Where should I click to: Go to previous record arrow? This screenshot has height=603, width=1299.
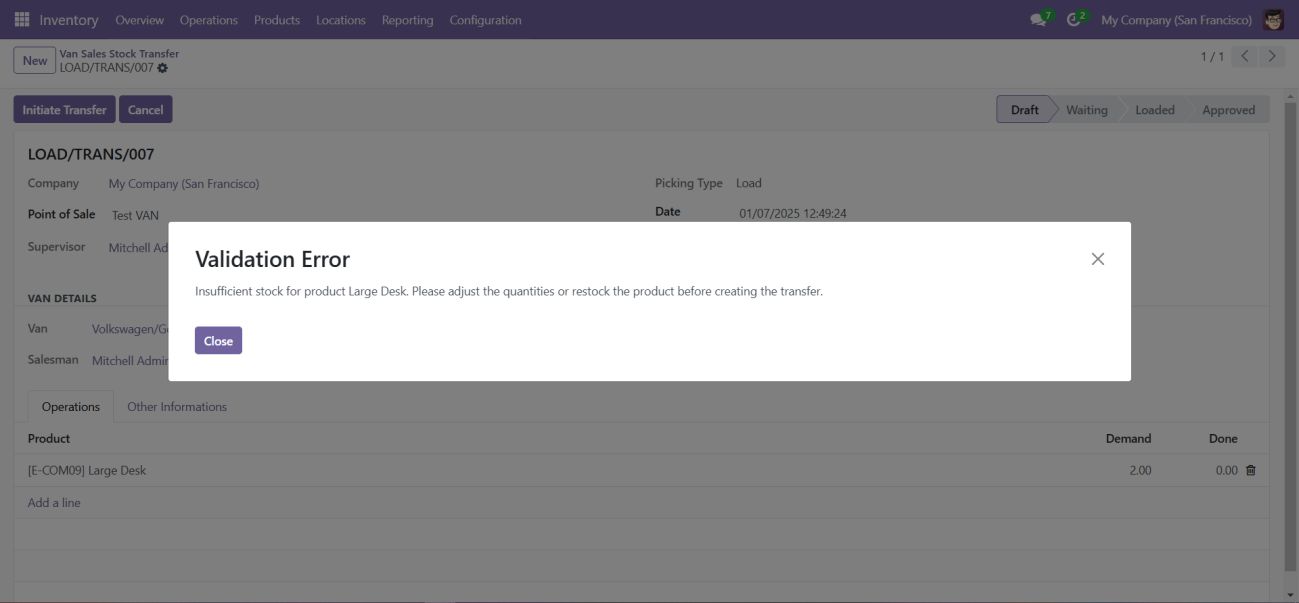coord(1244,57)
